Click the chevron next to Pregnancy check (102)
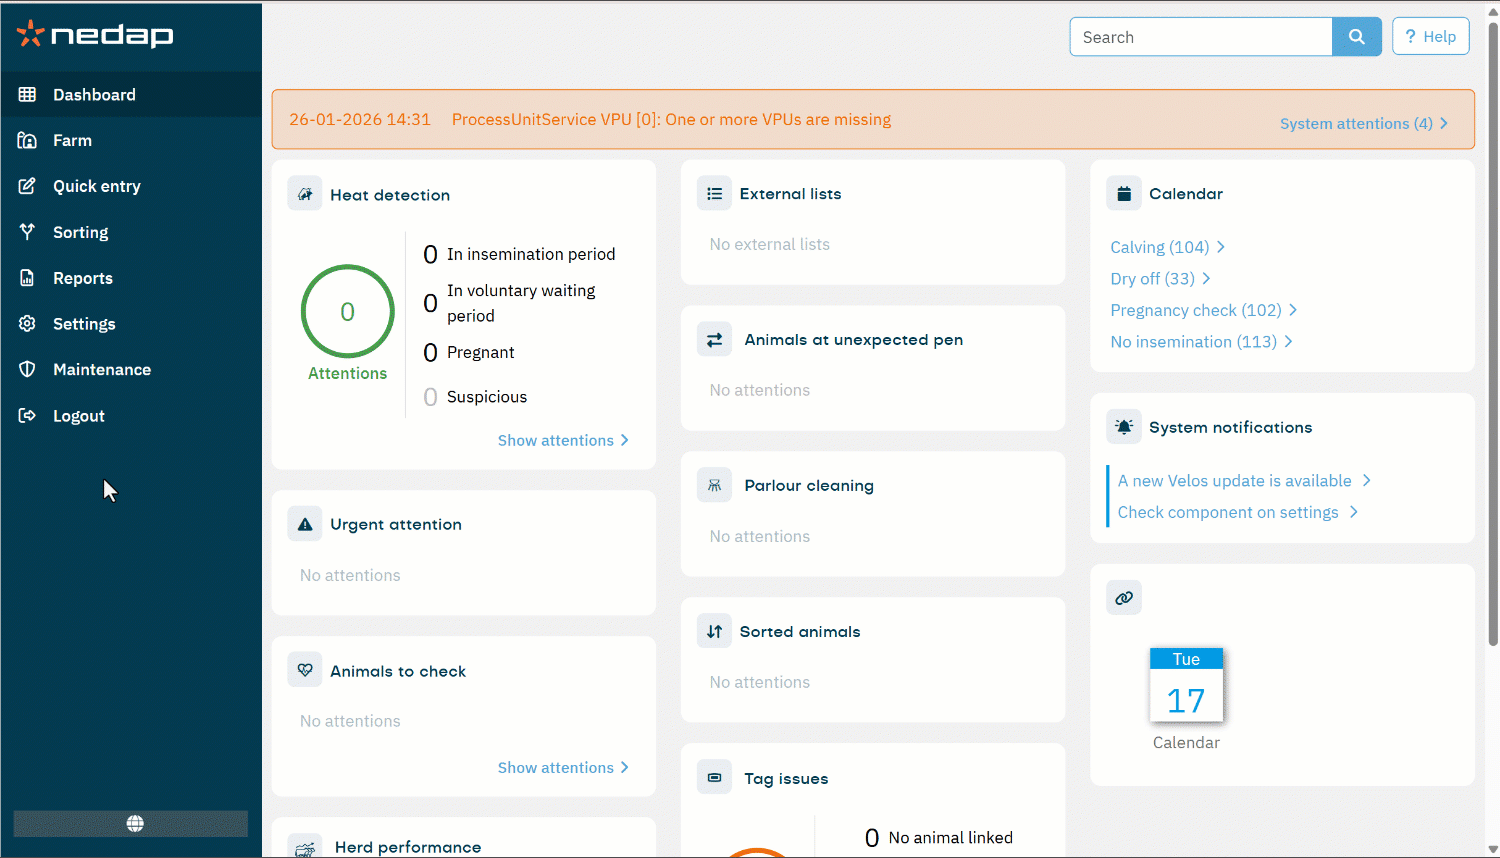This screenshot has height=858, width=1500. coord(1293,310)
